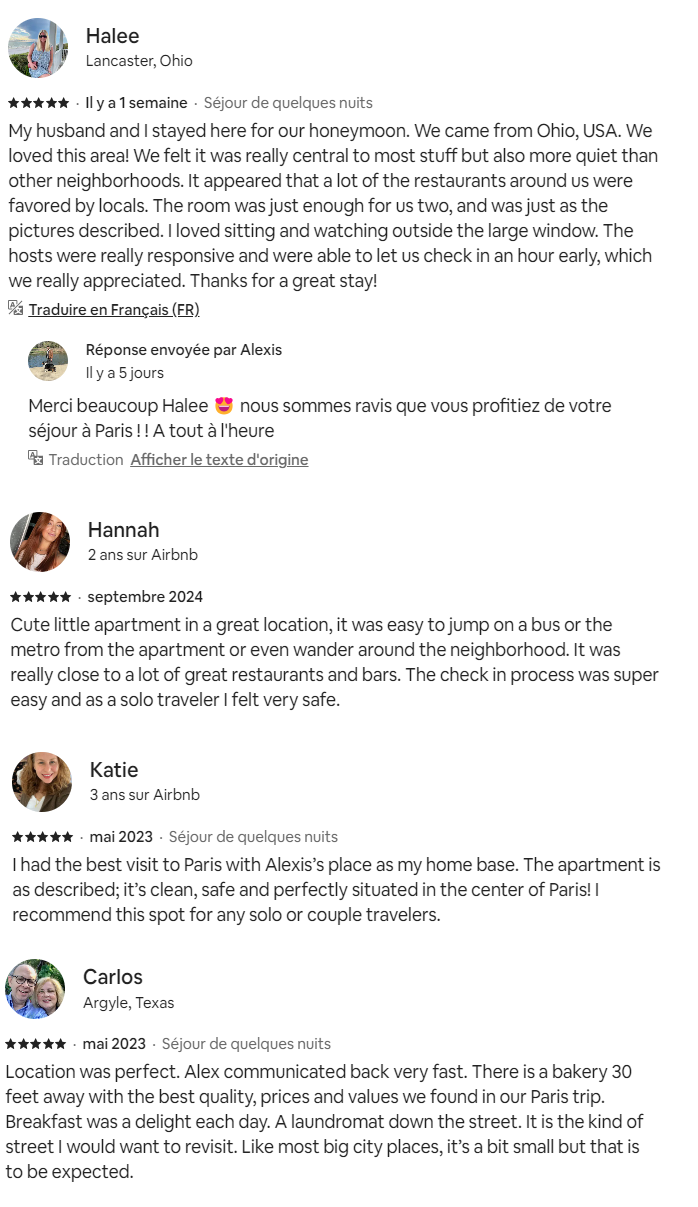Open Carlos's profile photo
This screenshot has height=1207, width=698.
tap(35, 989)
